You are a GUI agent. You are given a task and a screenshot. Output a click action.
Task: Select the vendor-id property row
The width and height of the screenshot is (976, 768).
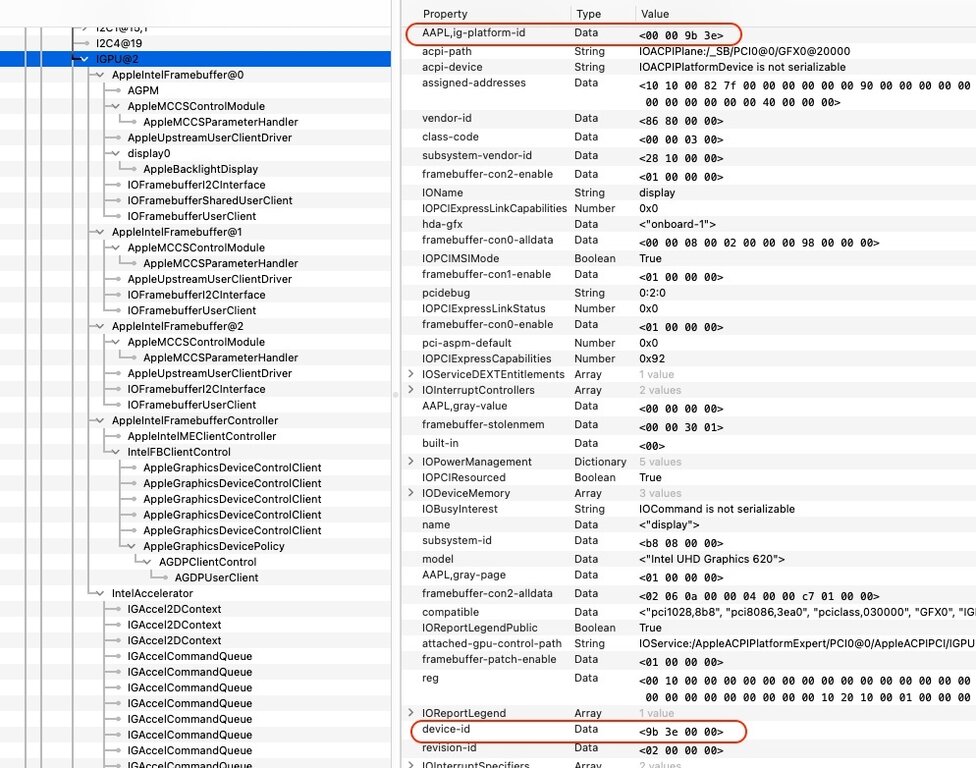coord(688,119)
